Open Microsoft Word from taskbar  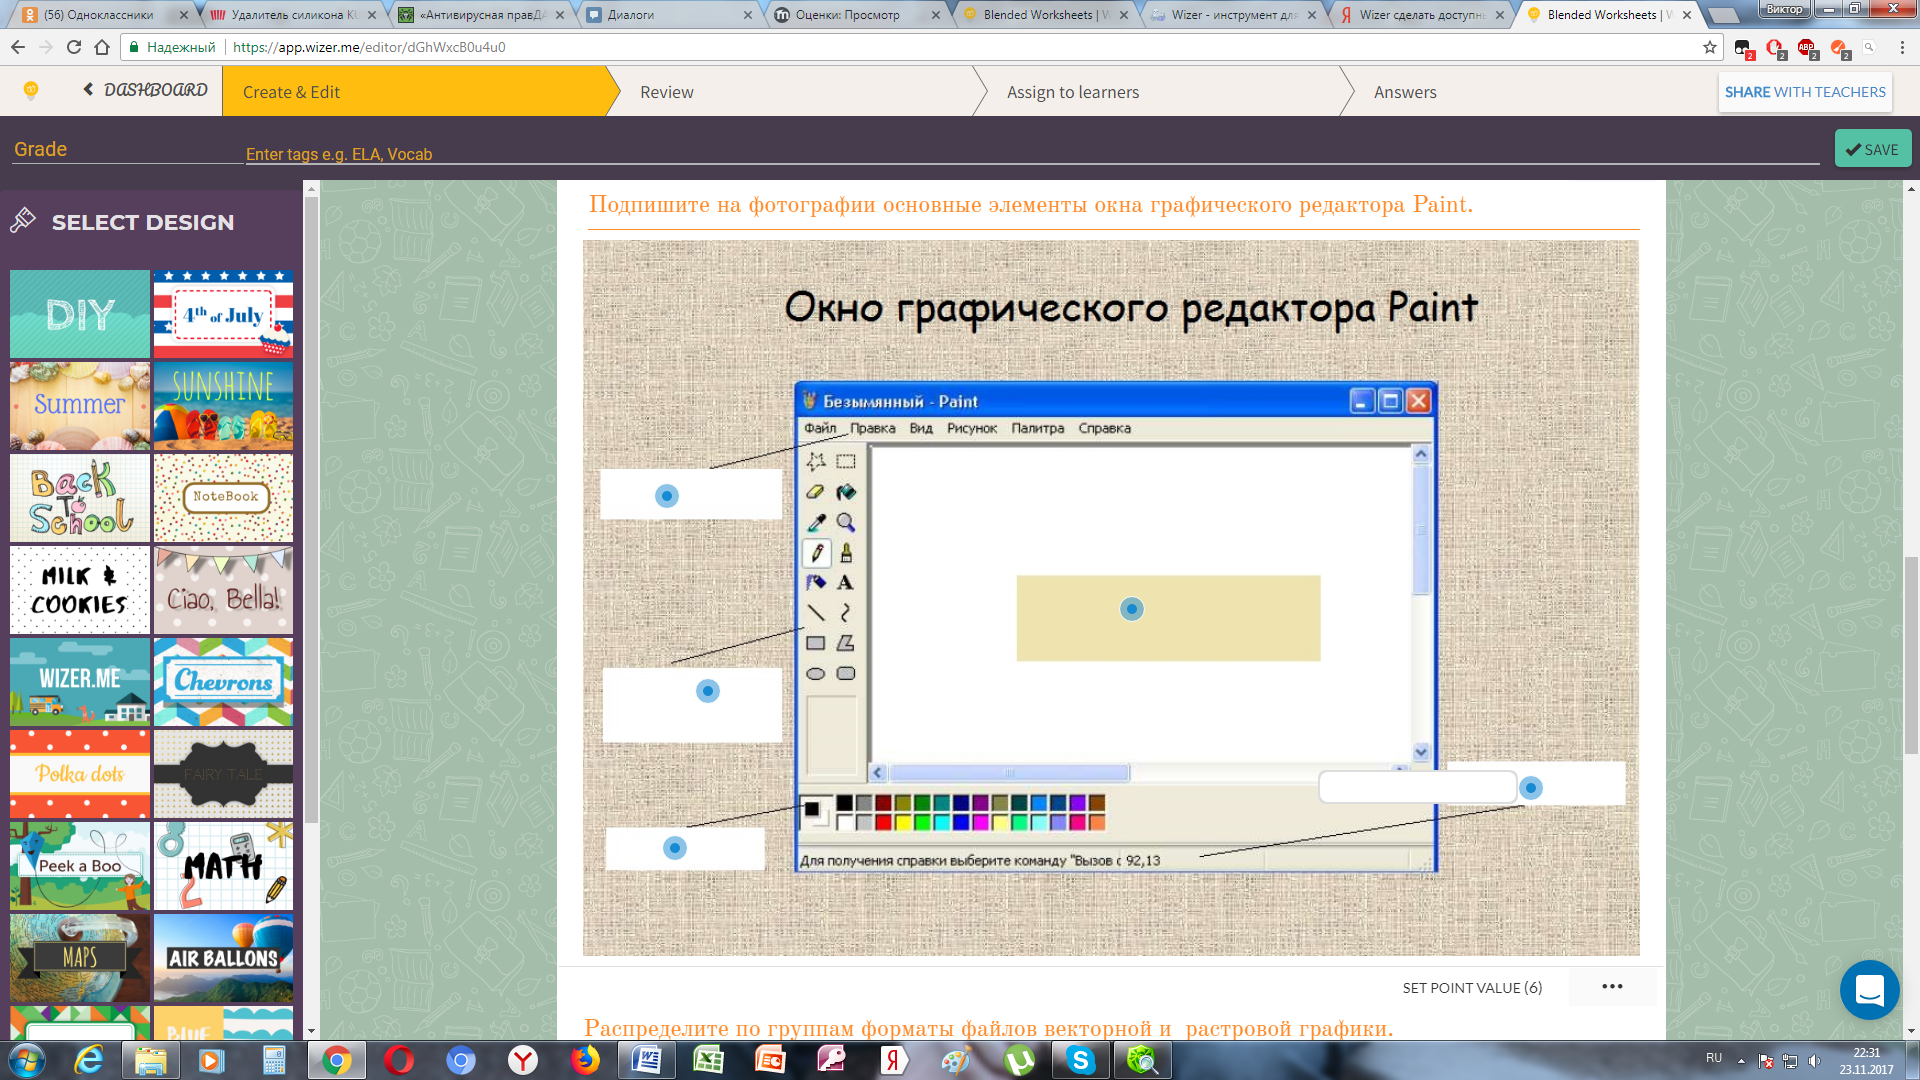click(x=647, y=1060)
